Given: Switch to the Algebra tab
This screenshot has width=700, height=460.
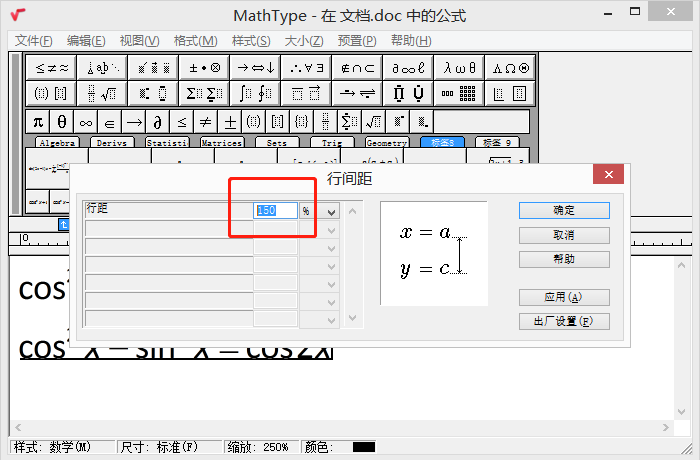Looking at the screenshot, I should (x=57, y=142).
